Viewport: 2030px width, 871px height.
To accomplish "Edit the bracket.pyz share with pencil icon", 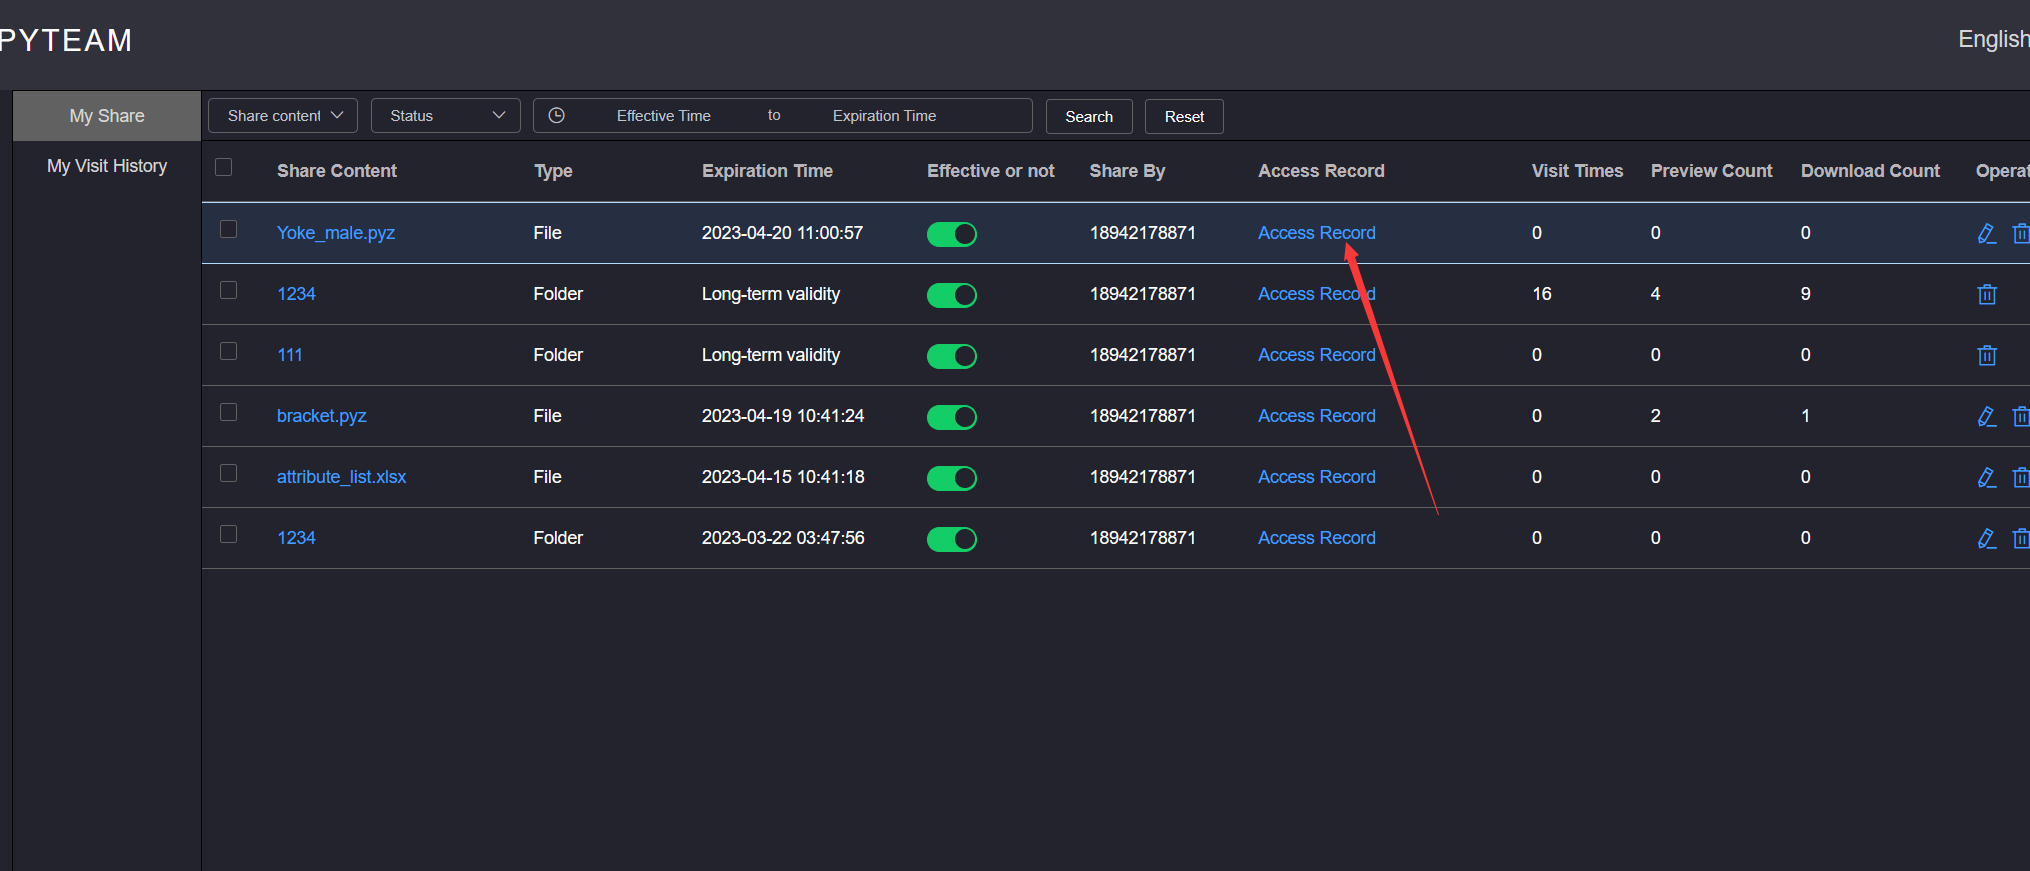I will pos(1987,416).
